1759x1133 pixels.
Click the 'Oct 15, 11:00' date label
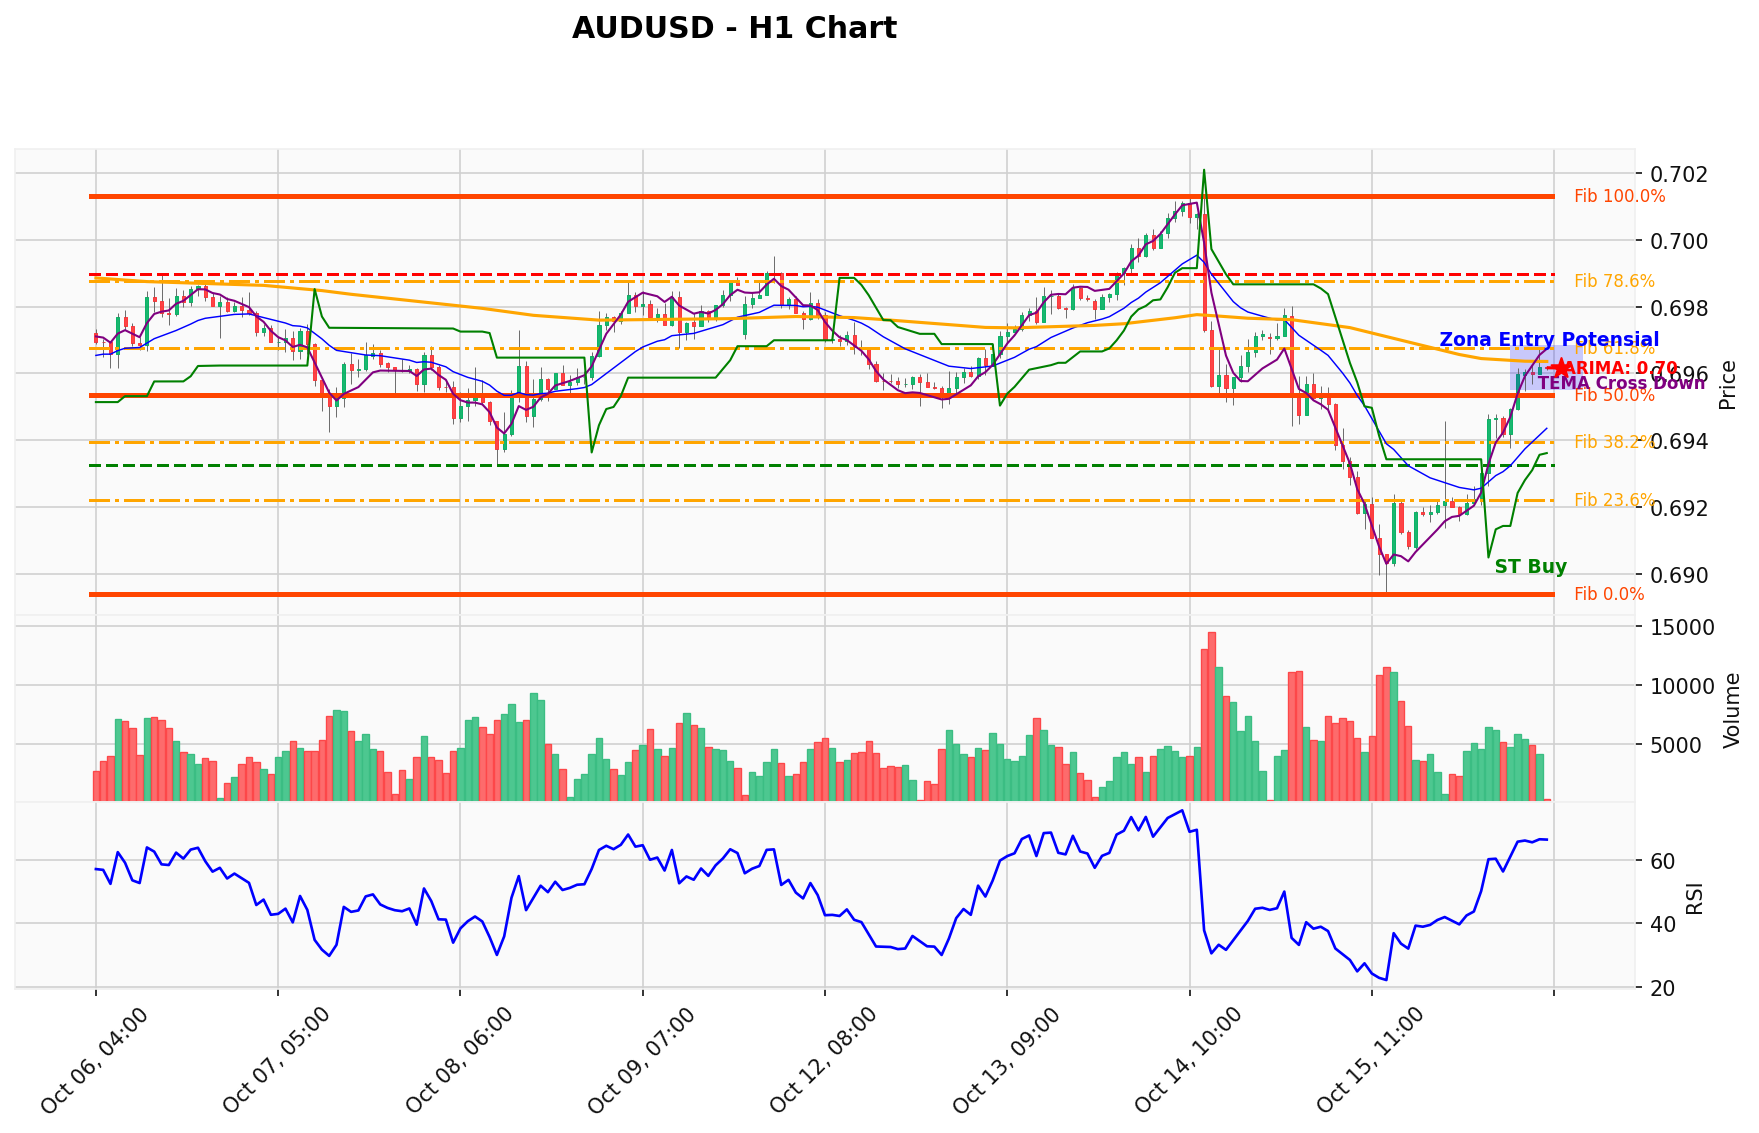(x=1371, y=1060)
